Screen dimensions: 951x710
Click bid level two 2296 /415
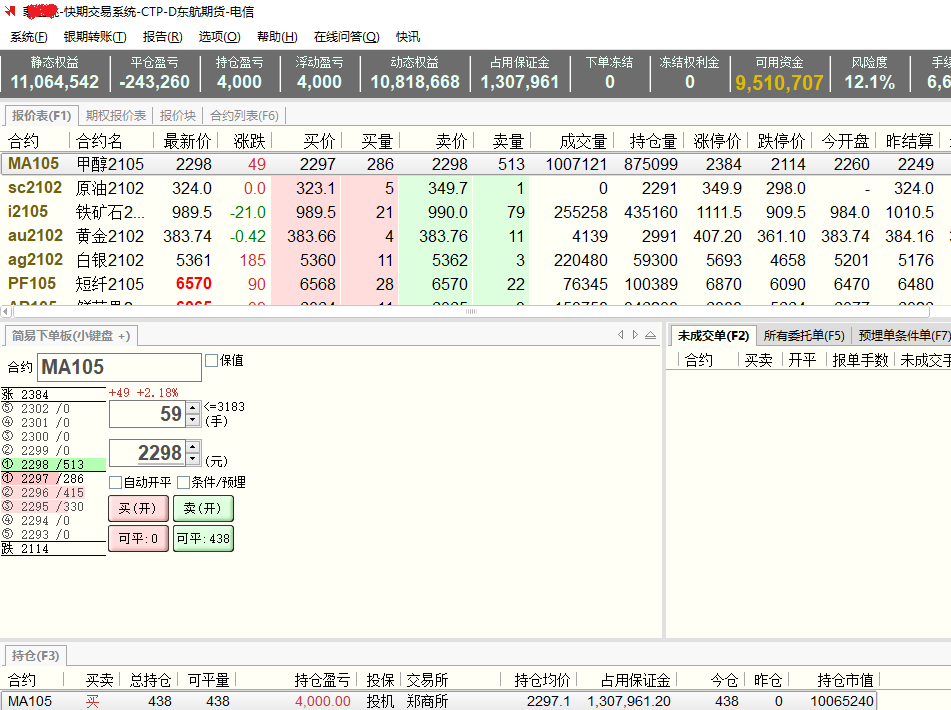[x=53, y=492]
